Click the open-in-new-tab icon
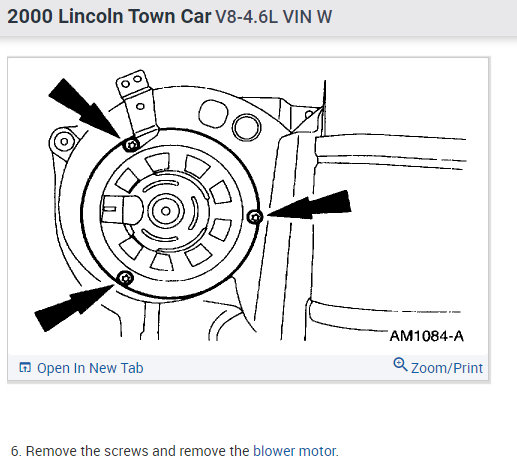The image size is (517, 467). 25,367
